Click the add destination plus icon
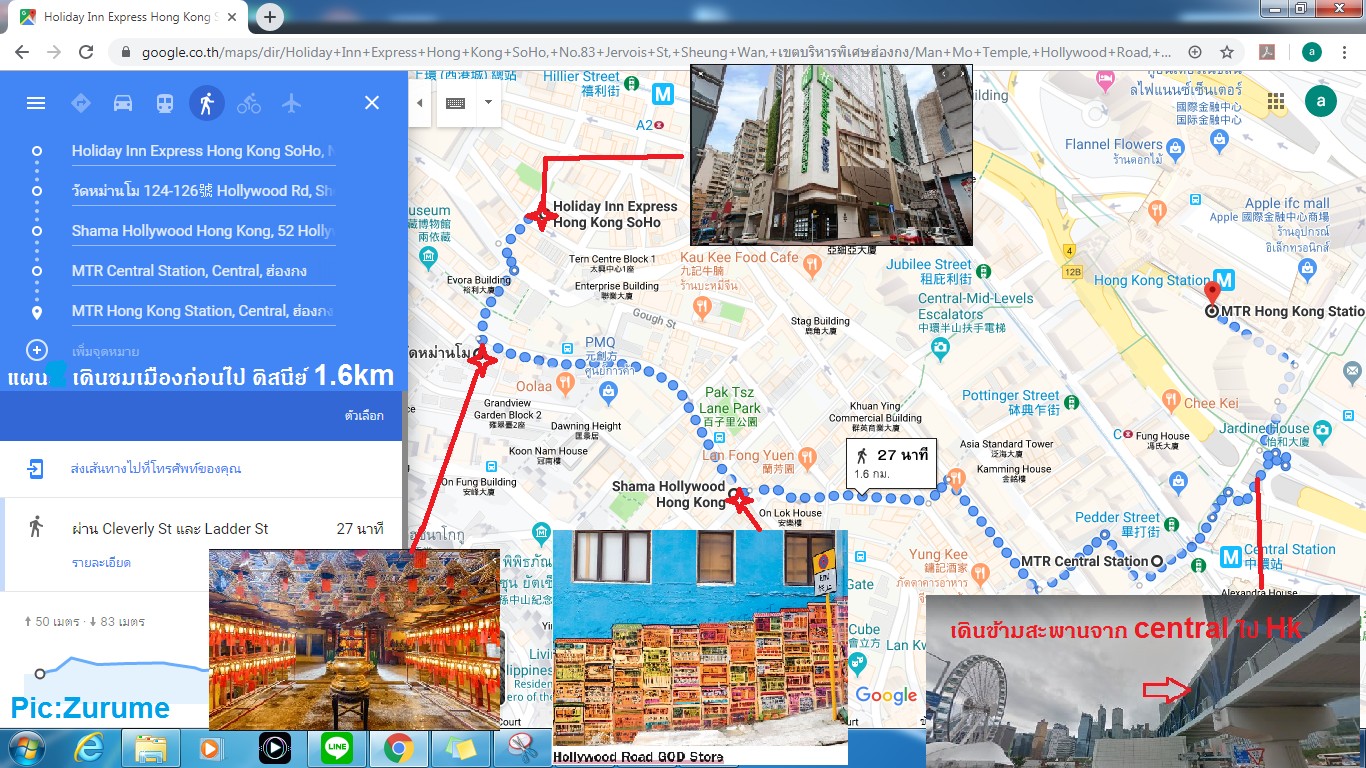The width and height of the screenshot is (1366, 768). 37,350
